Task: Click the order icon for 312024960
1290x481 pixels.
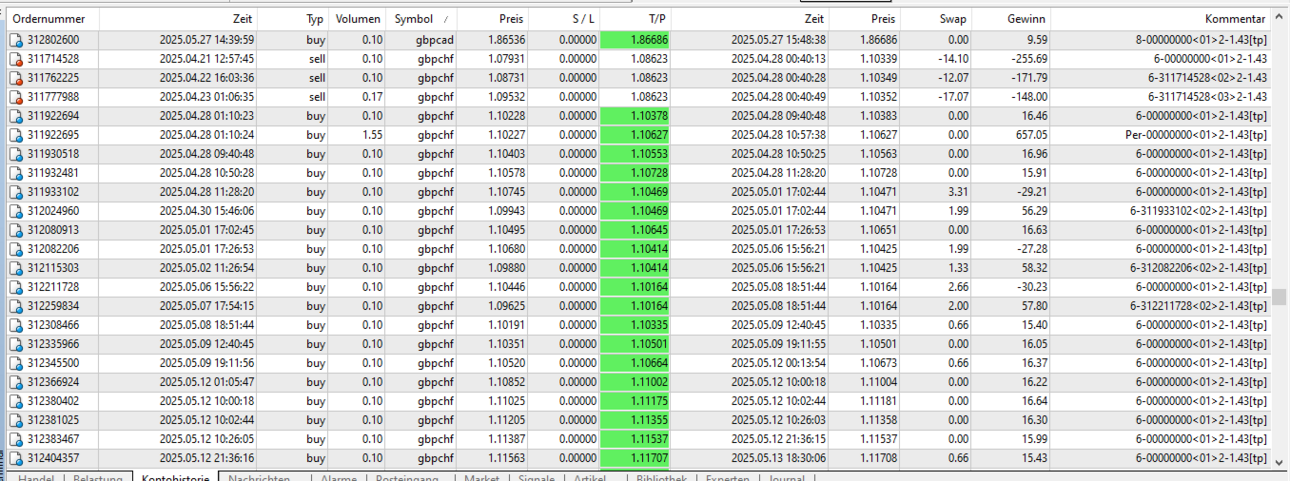Action: coord(16,212)
